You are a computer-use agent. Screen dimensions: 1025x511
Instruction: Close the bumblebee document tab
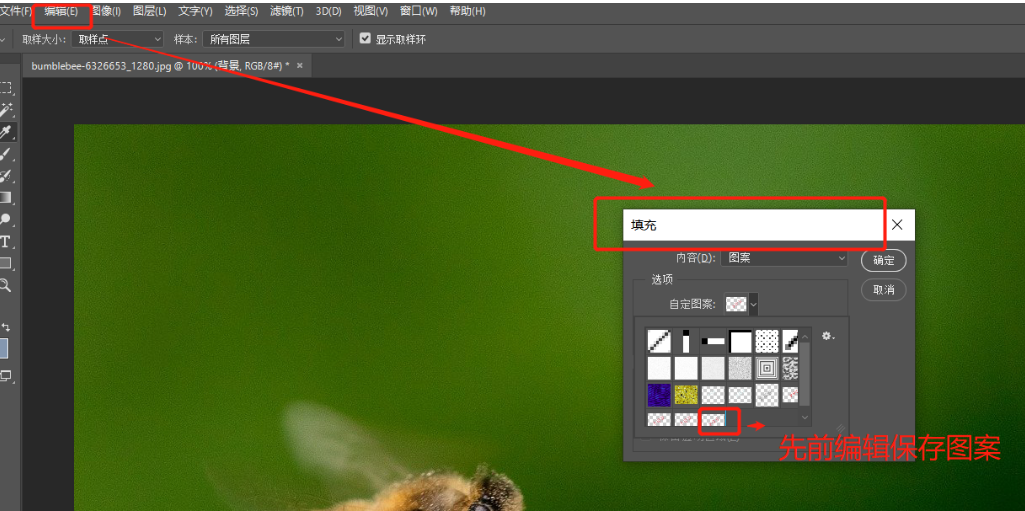(299, 66)
